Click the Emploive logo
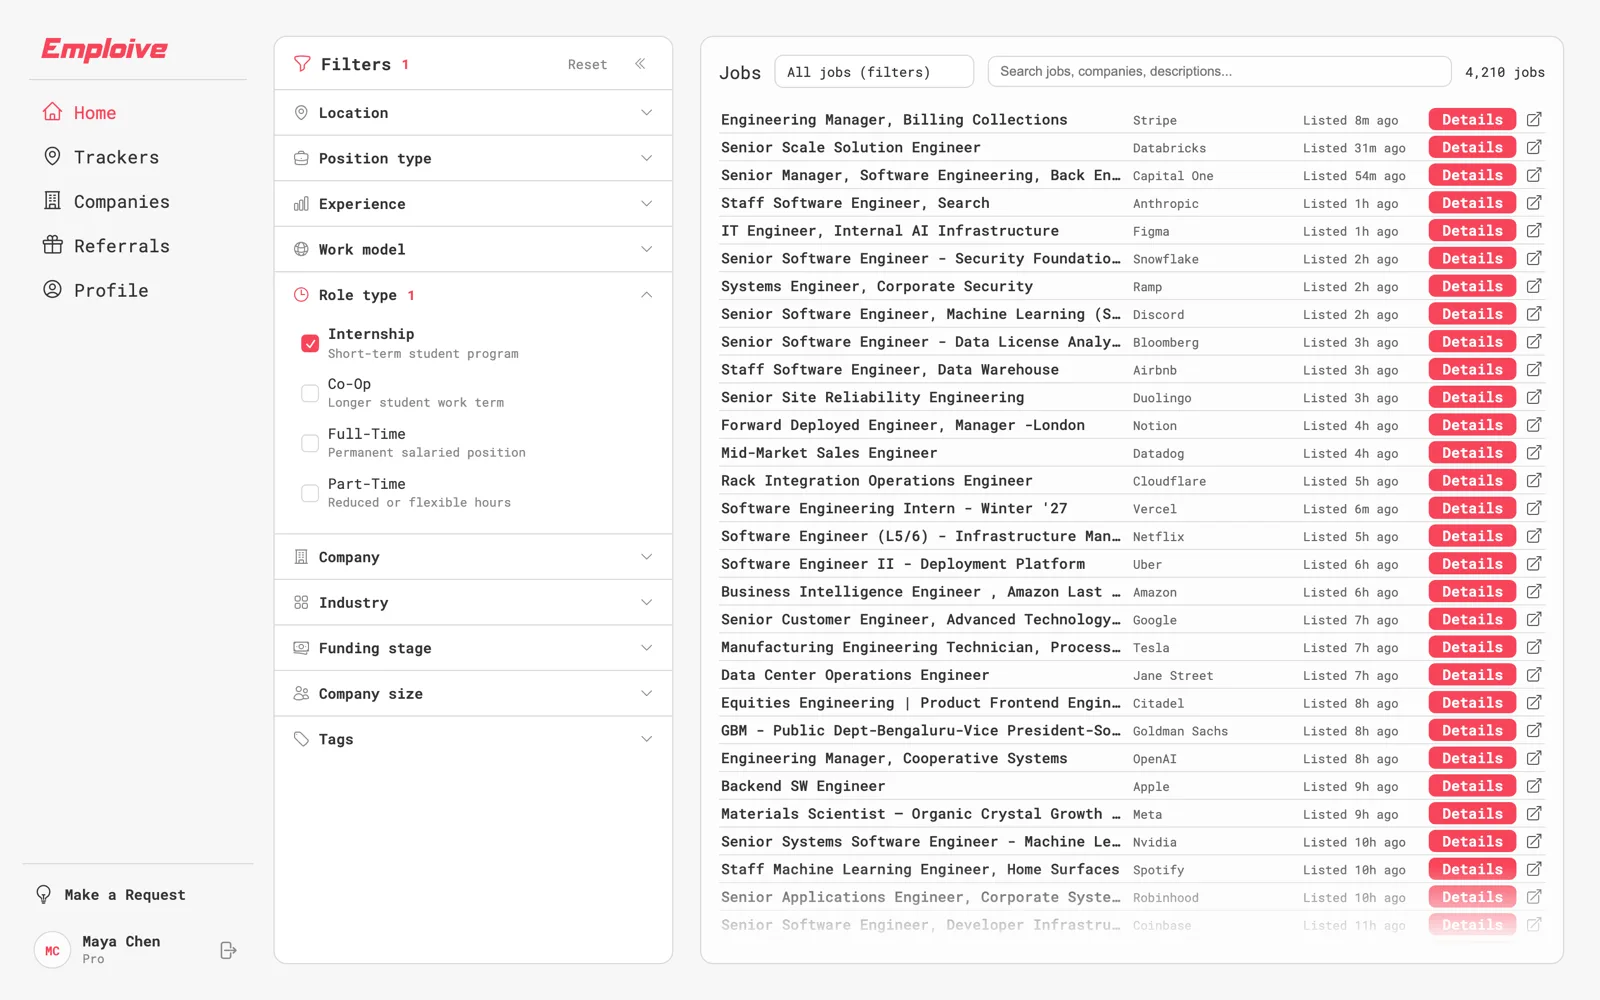This screenshot has height=1000, width=1600. [104, 49]
